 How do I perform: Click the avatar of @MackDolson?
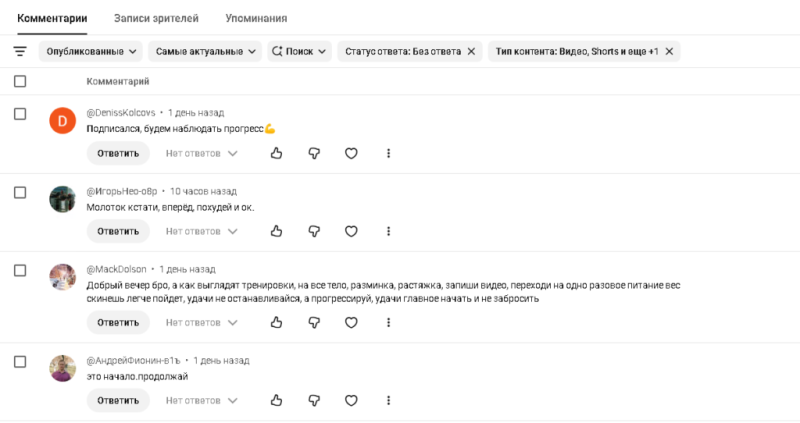(62, 277)
